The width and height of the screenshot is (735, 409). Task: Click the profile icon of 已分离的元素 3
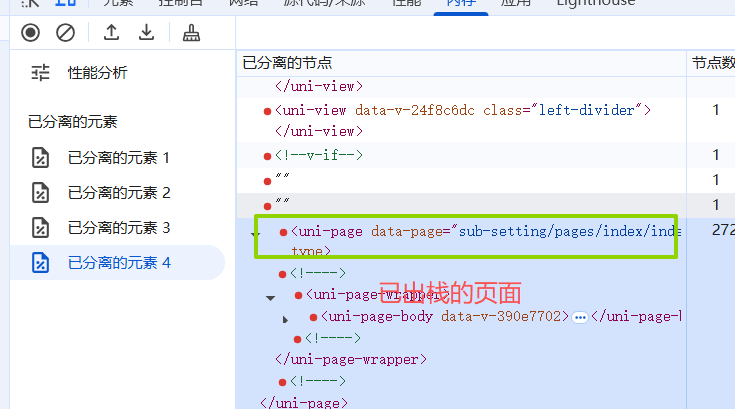pos(40,228)
